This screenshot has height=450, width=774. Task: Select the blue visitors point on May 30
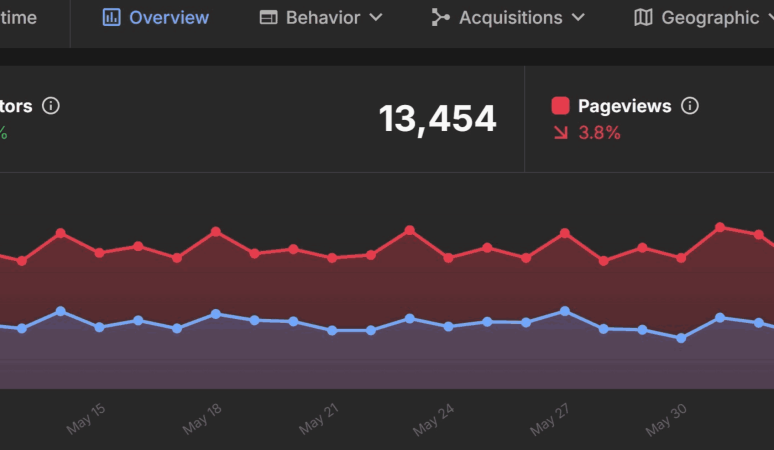pos(681,338)
